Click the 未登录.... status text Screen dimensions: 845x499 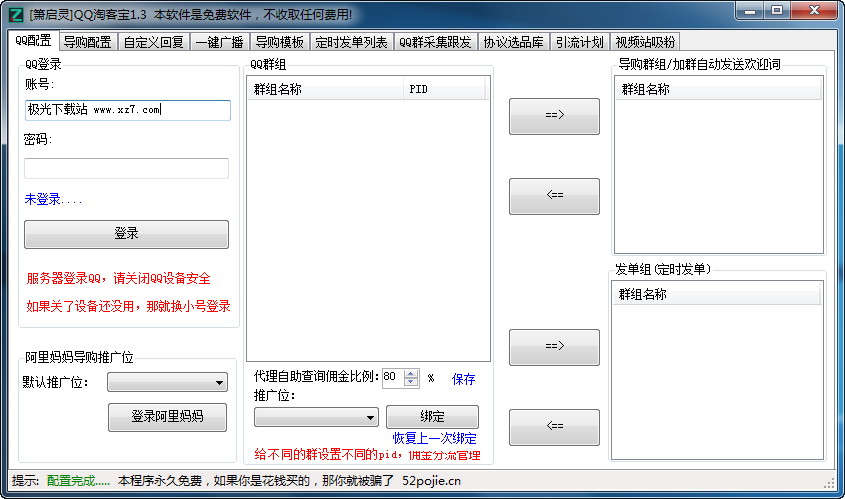pyautogui.click(x=53, y=199)
